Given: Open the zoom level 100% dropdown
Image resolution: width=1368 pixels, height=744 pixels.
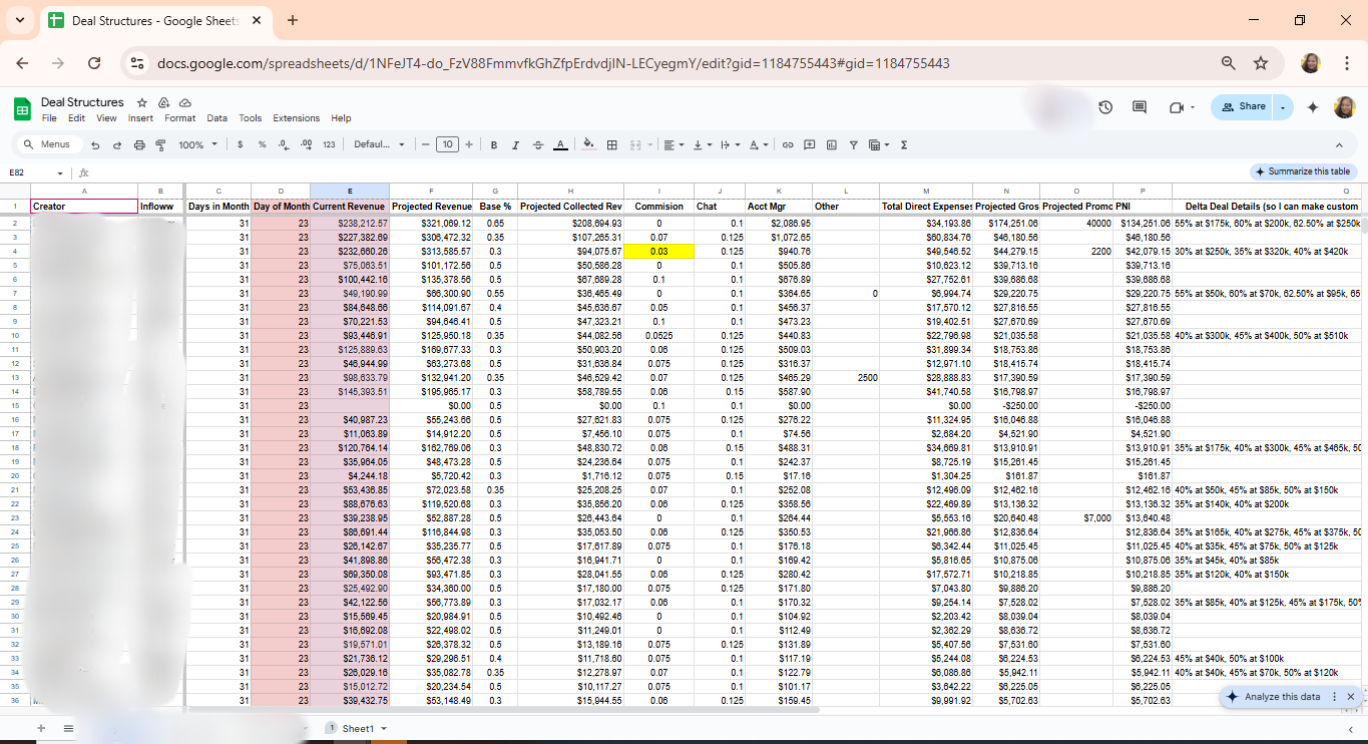Looking at the screenshot, I should (198, 145).
